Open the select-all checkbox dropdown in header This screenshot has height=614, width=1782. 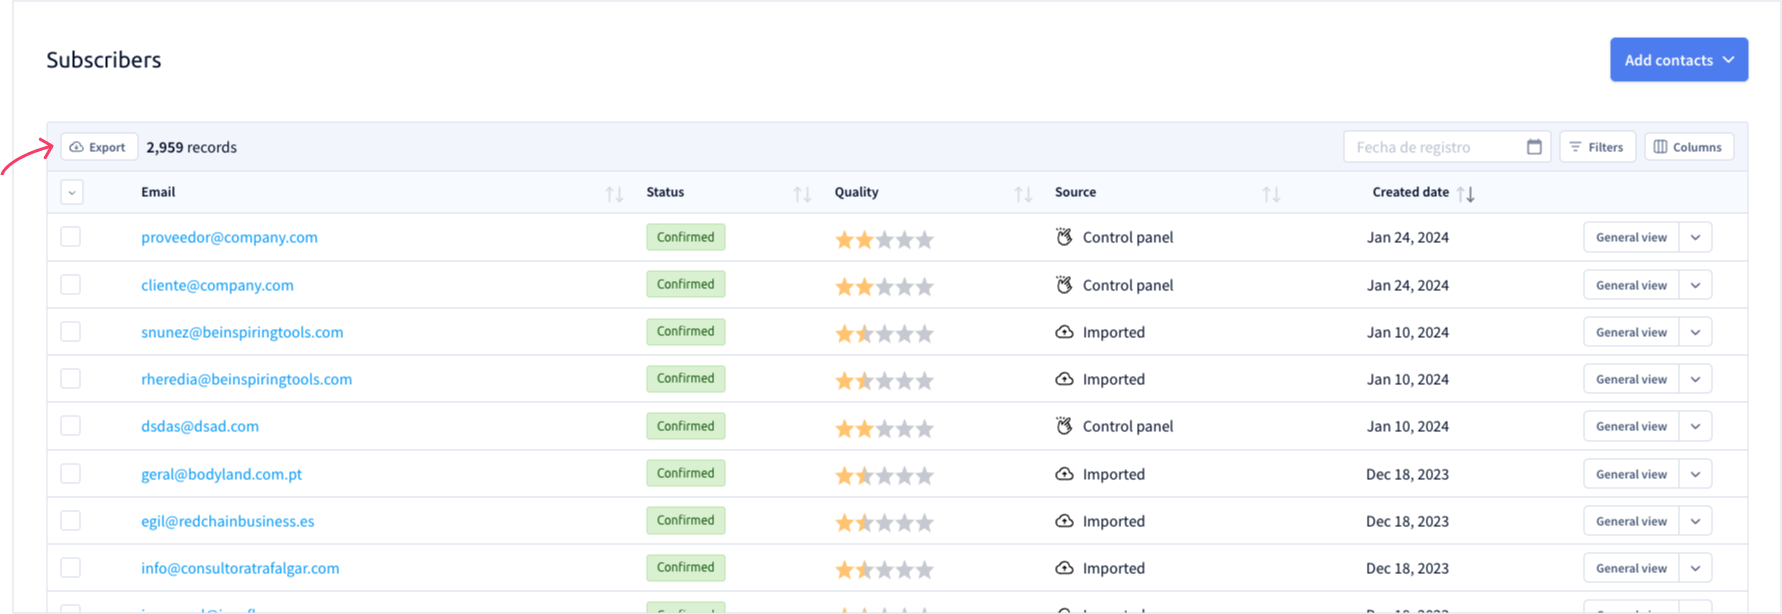72,192
